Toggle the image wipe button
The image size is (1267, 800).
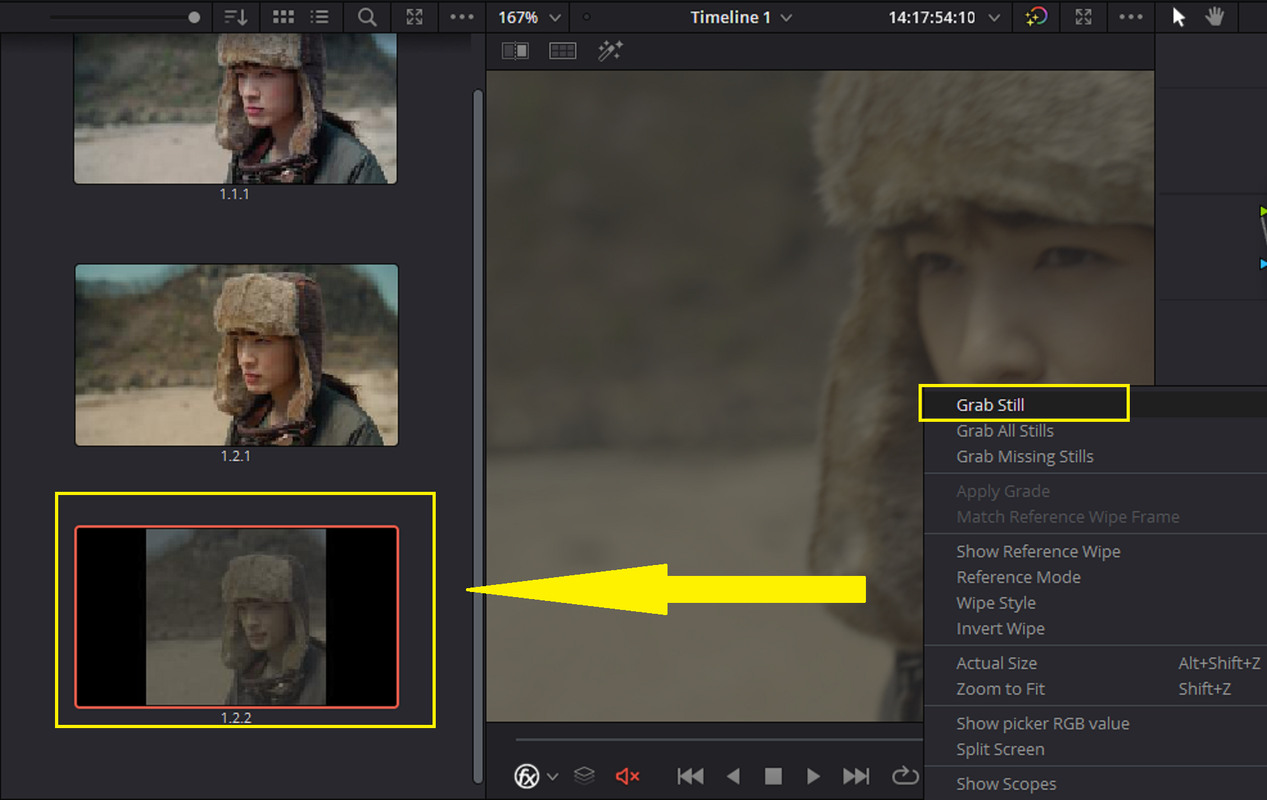pos(515,50)
